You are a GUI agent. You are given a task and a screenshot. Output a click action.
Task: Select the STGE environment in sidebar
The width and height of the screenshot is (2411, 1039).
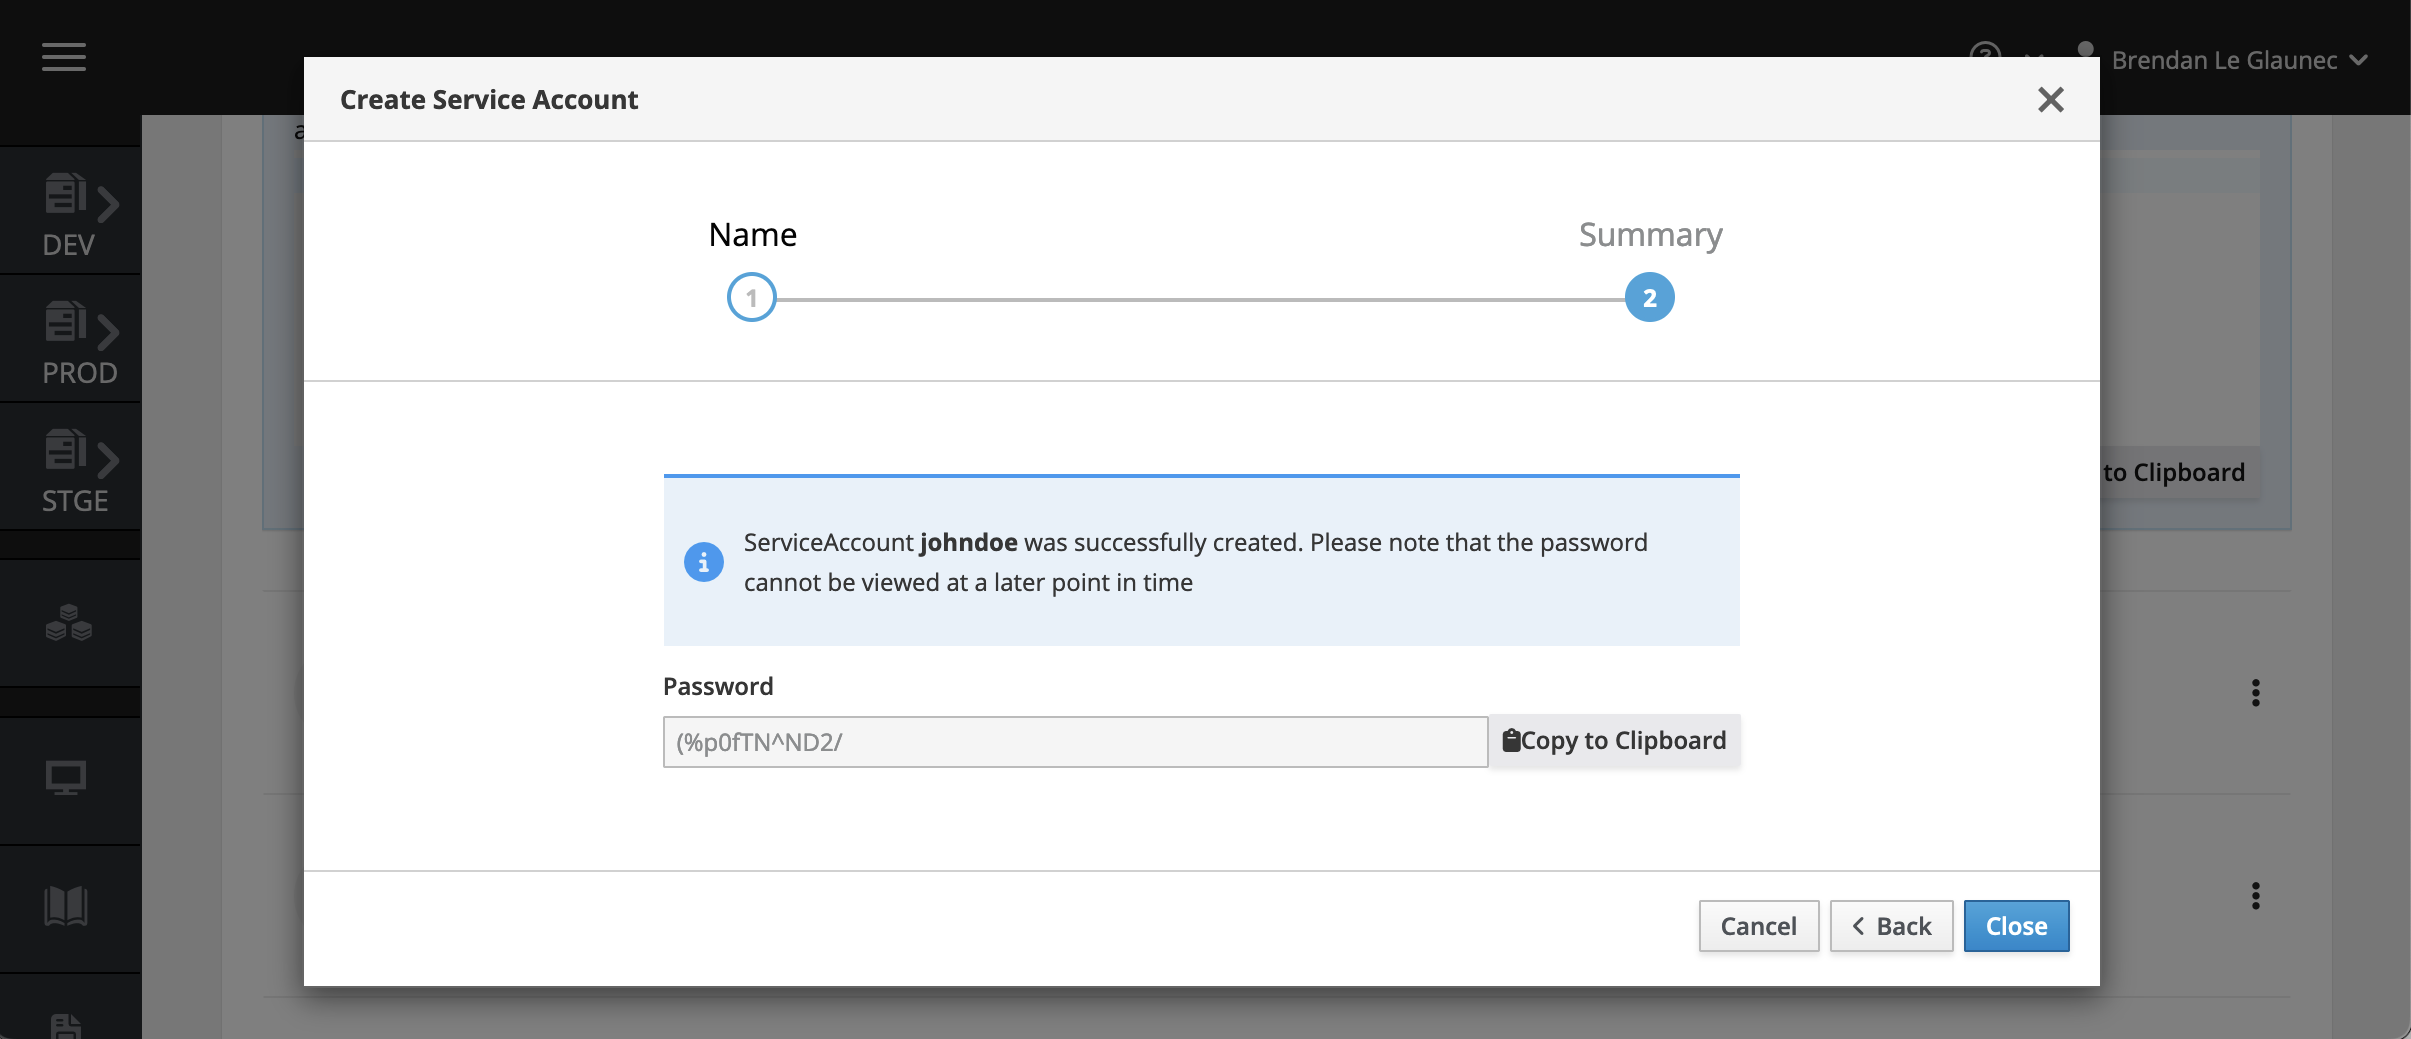70,468
